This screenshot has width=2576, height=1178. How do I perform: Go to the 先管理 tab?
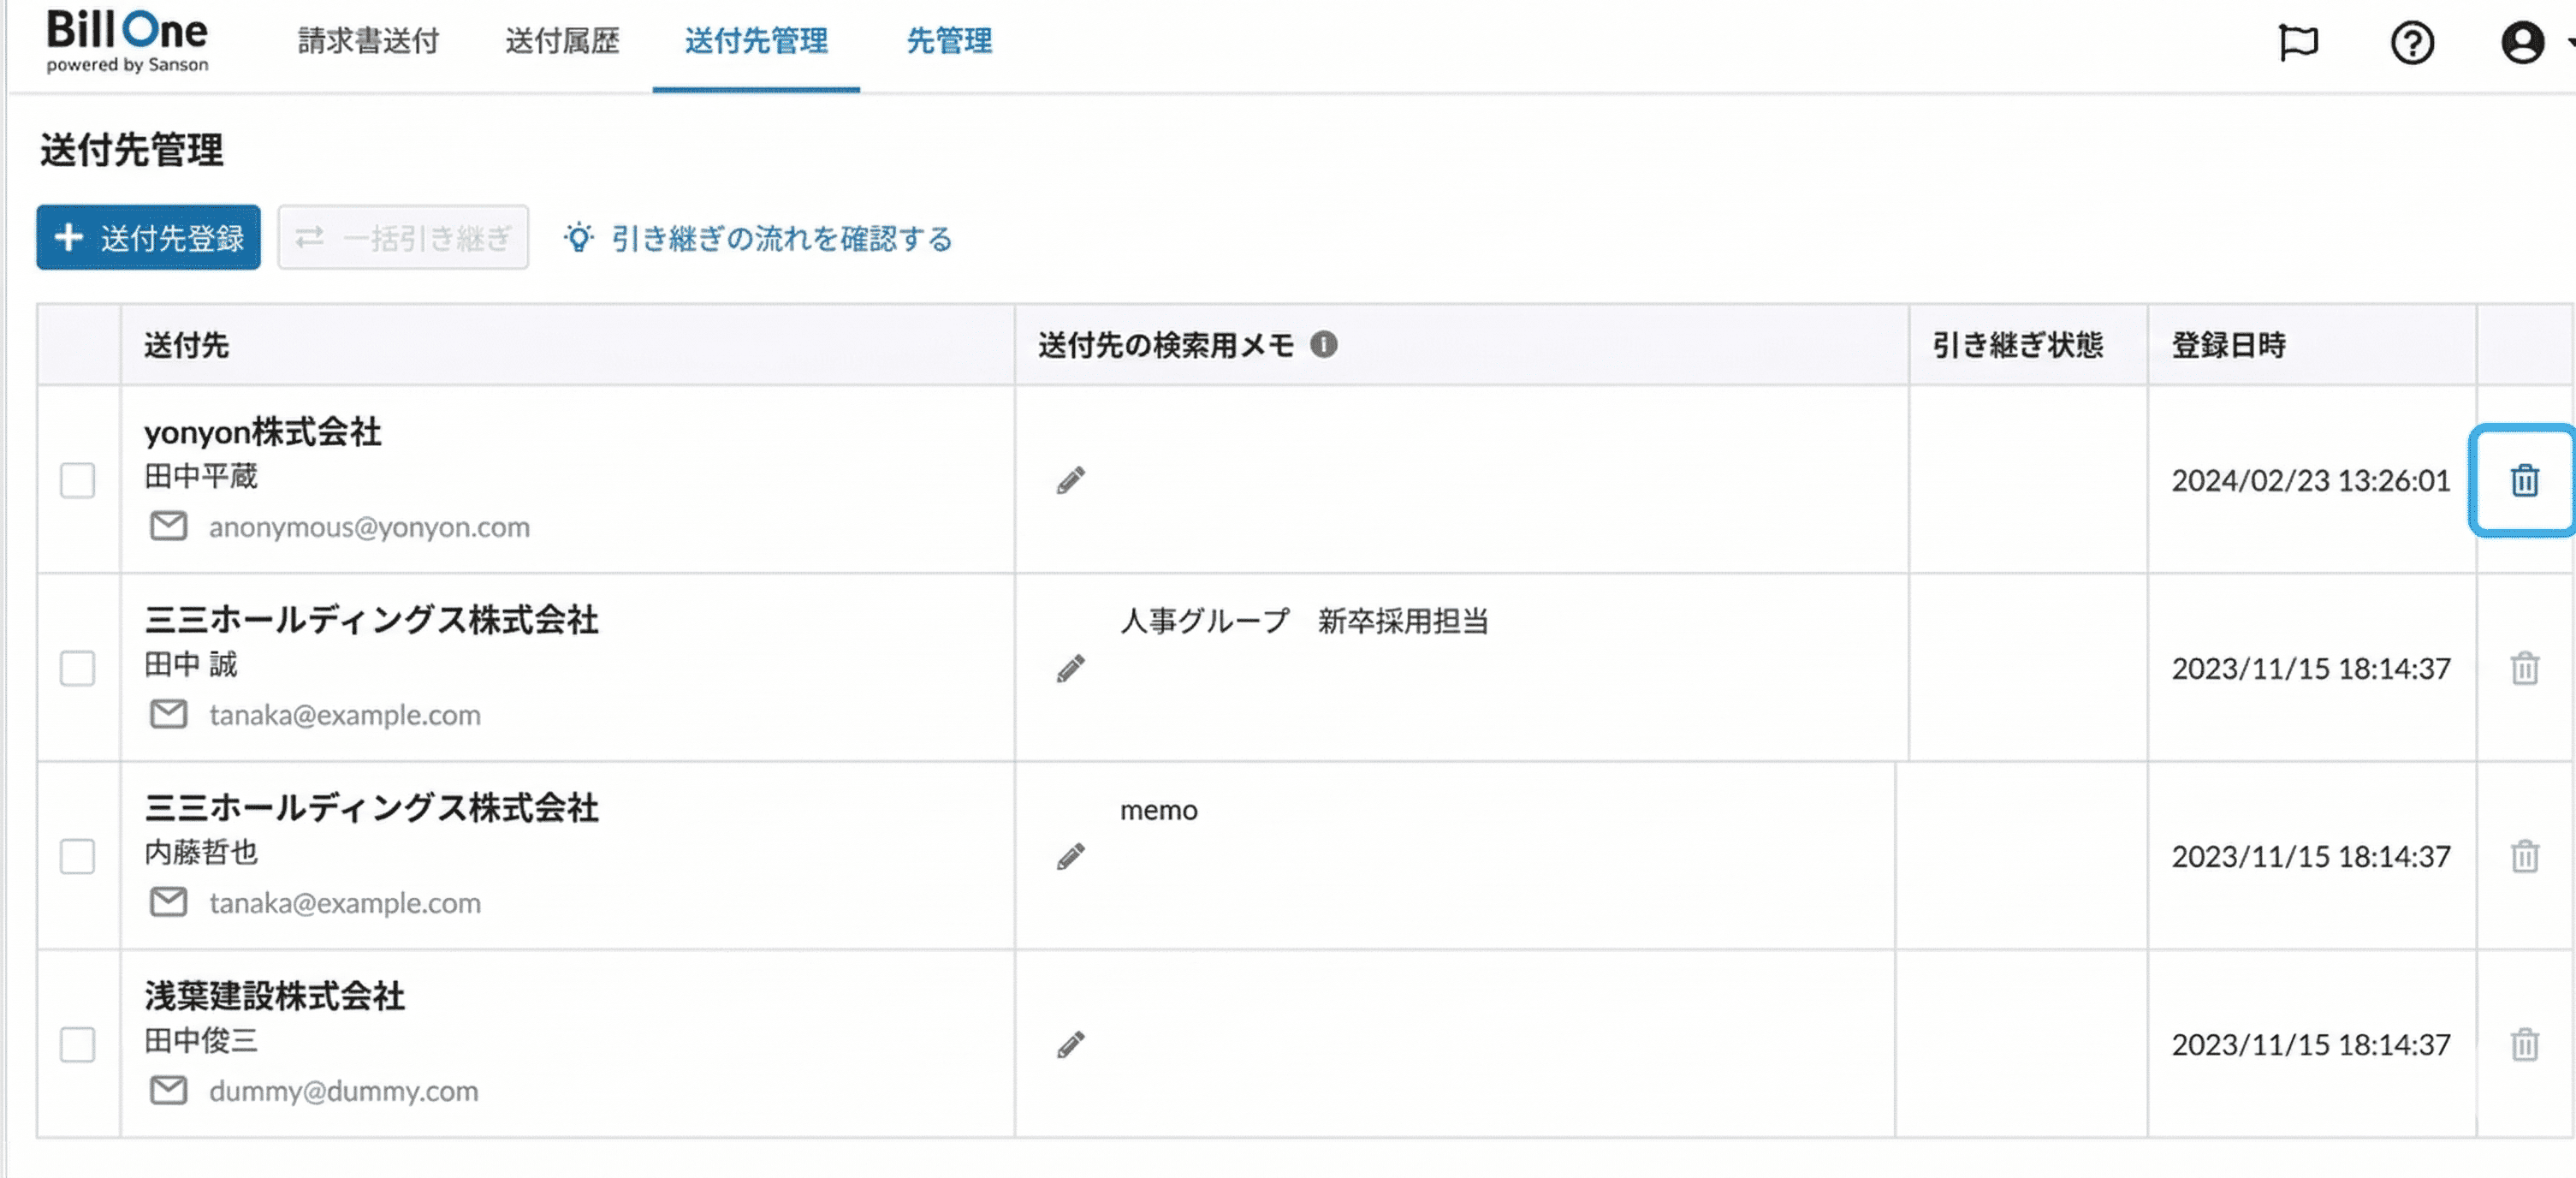pyautogui.click(x=949, y=41)
